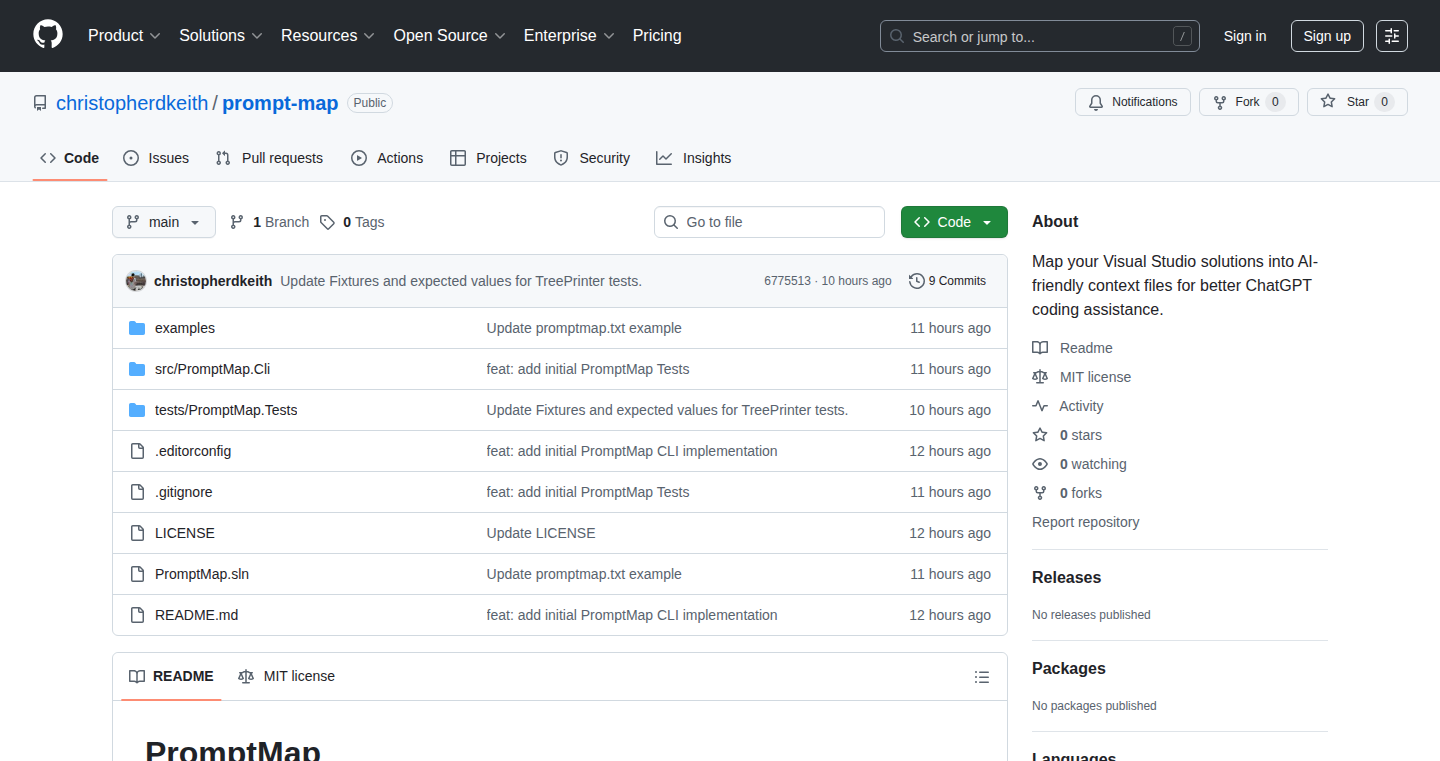Click the src/PromptMap.Cli folder icon
Screen dimensions: 1440x761
[137, 369]
